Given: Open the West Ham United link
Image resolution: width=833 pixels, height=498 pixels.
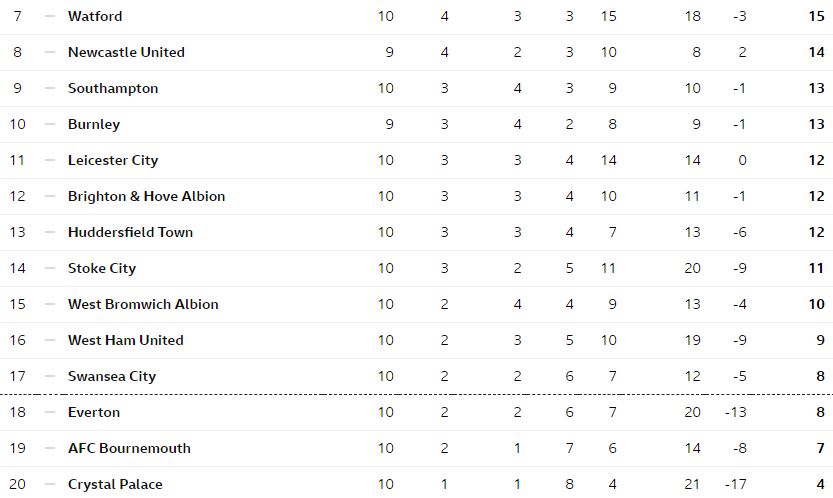Looking at the screenshot, I should click(x=126, y=340).
